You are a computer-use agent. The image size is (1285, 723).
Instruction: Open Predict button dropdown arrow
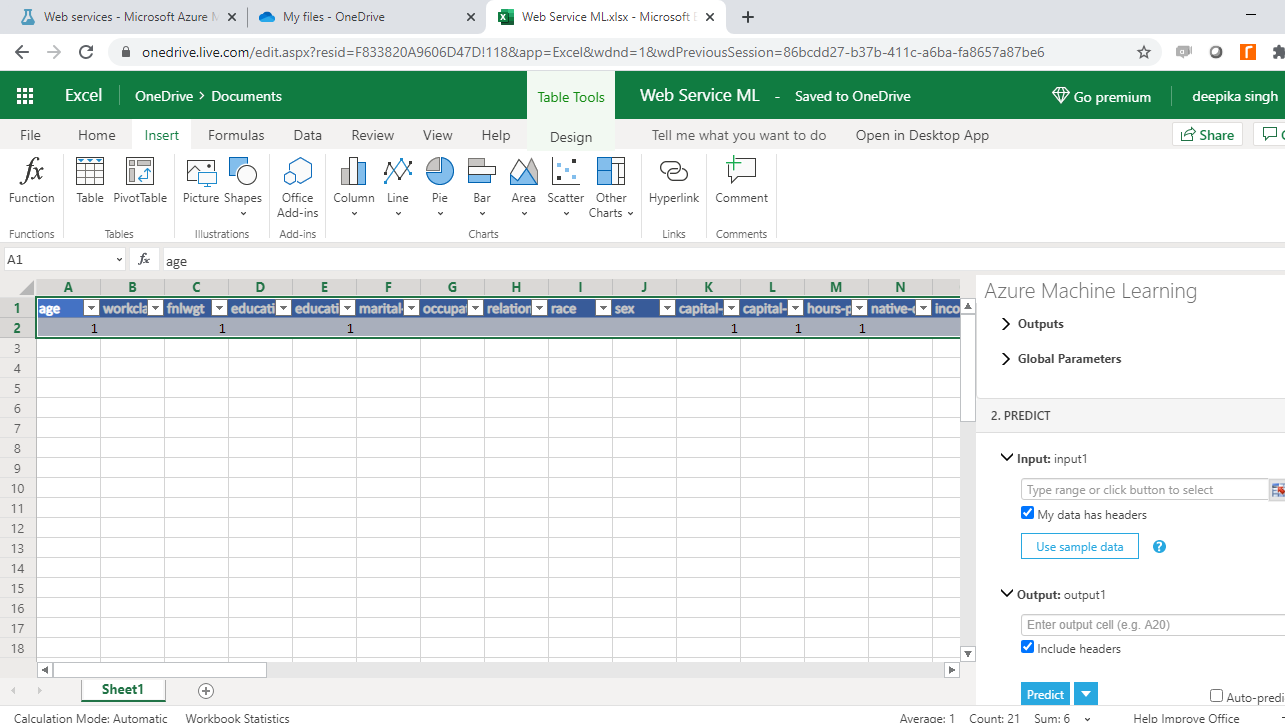[x=1086, y=694]
